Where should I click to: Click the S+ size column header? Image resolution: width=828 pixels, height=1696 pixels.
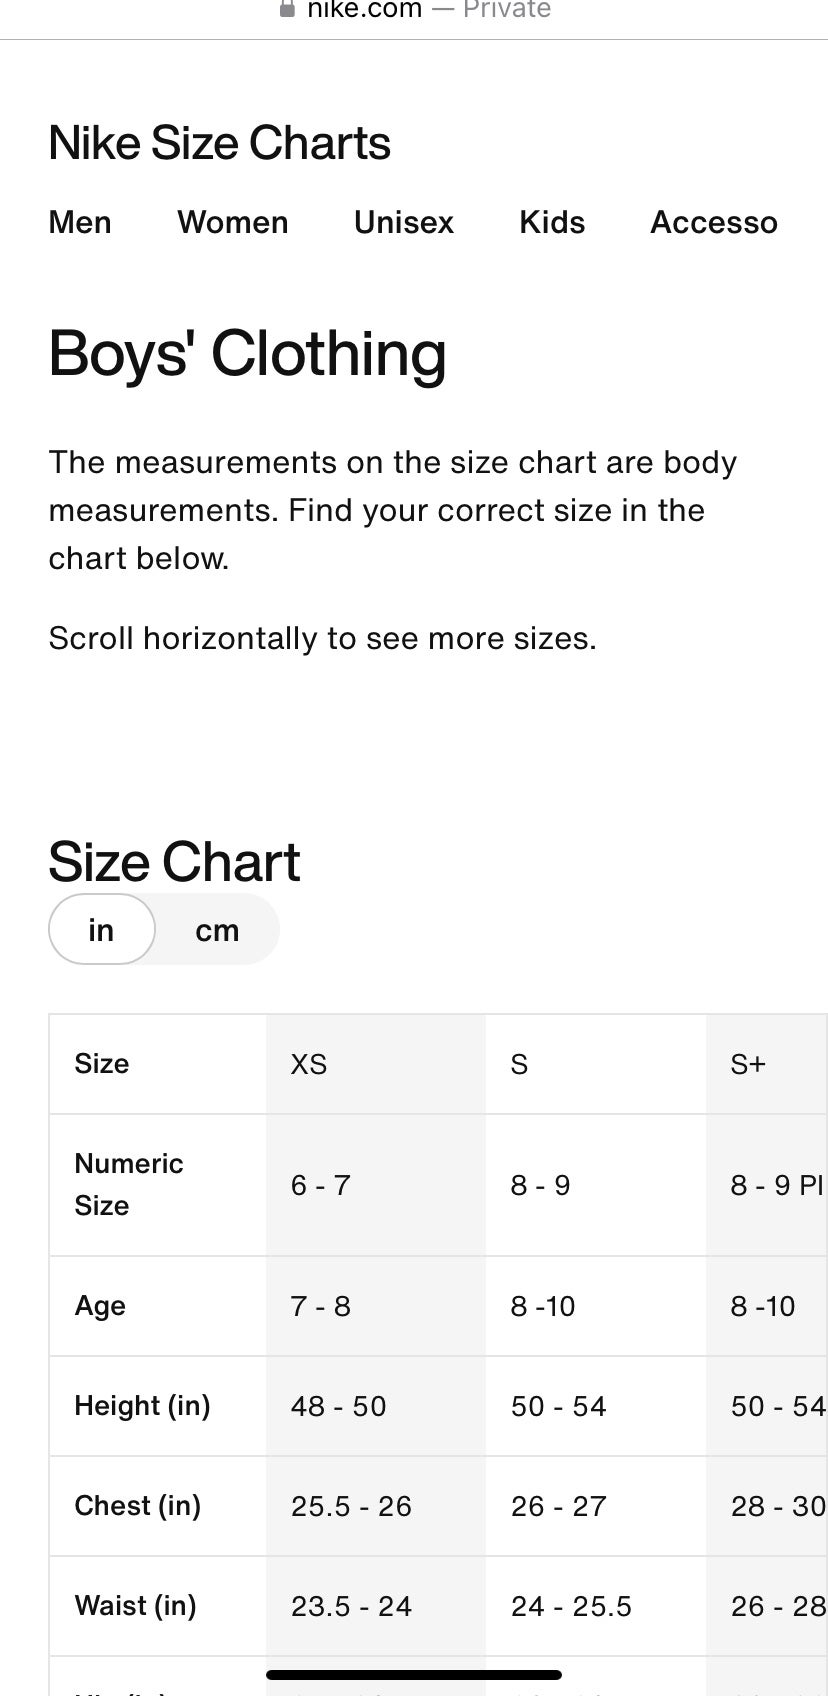click(x=748, y=1064)
